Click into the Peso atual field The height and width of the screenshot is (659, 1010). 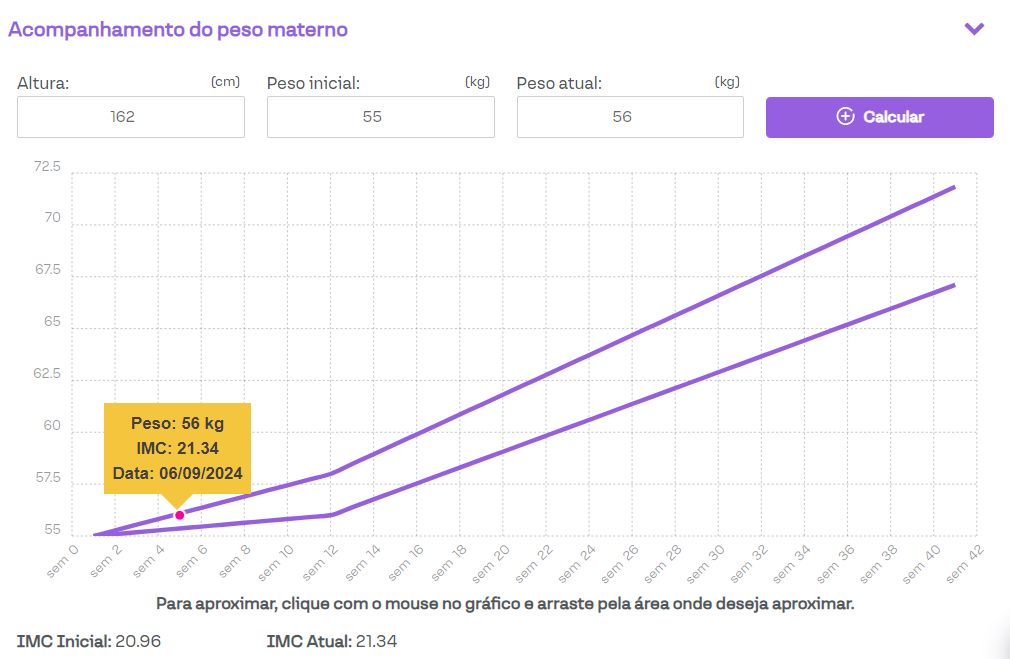click(x=630, y=117)
